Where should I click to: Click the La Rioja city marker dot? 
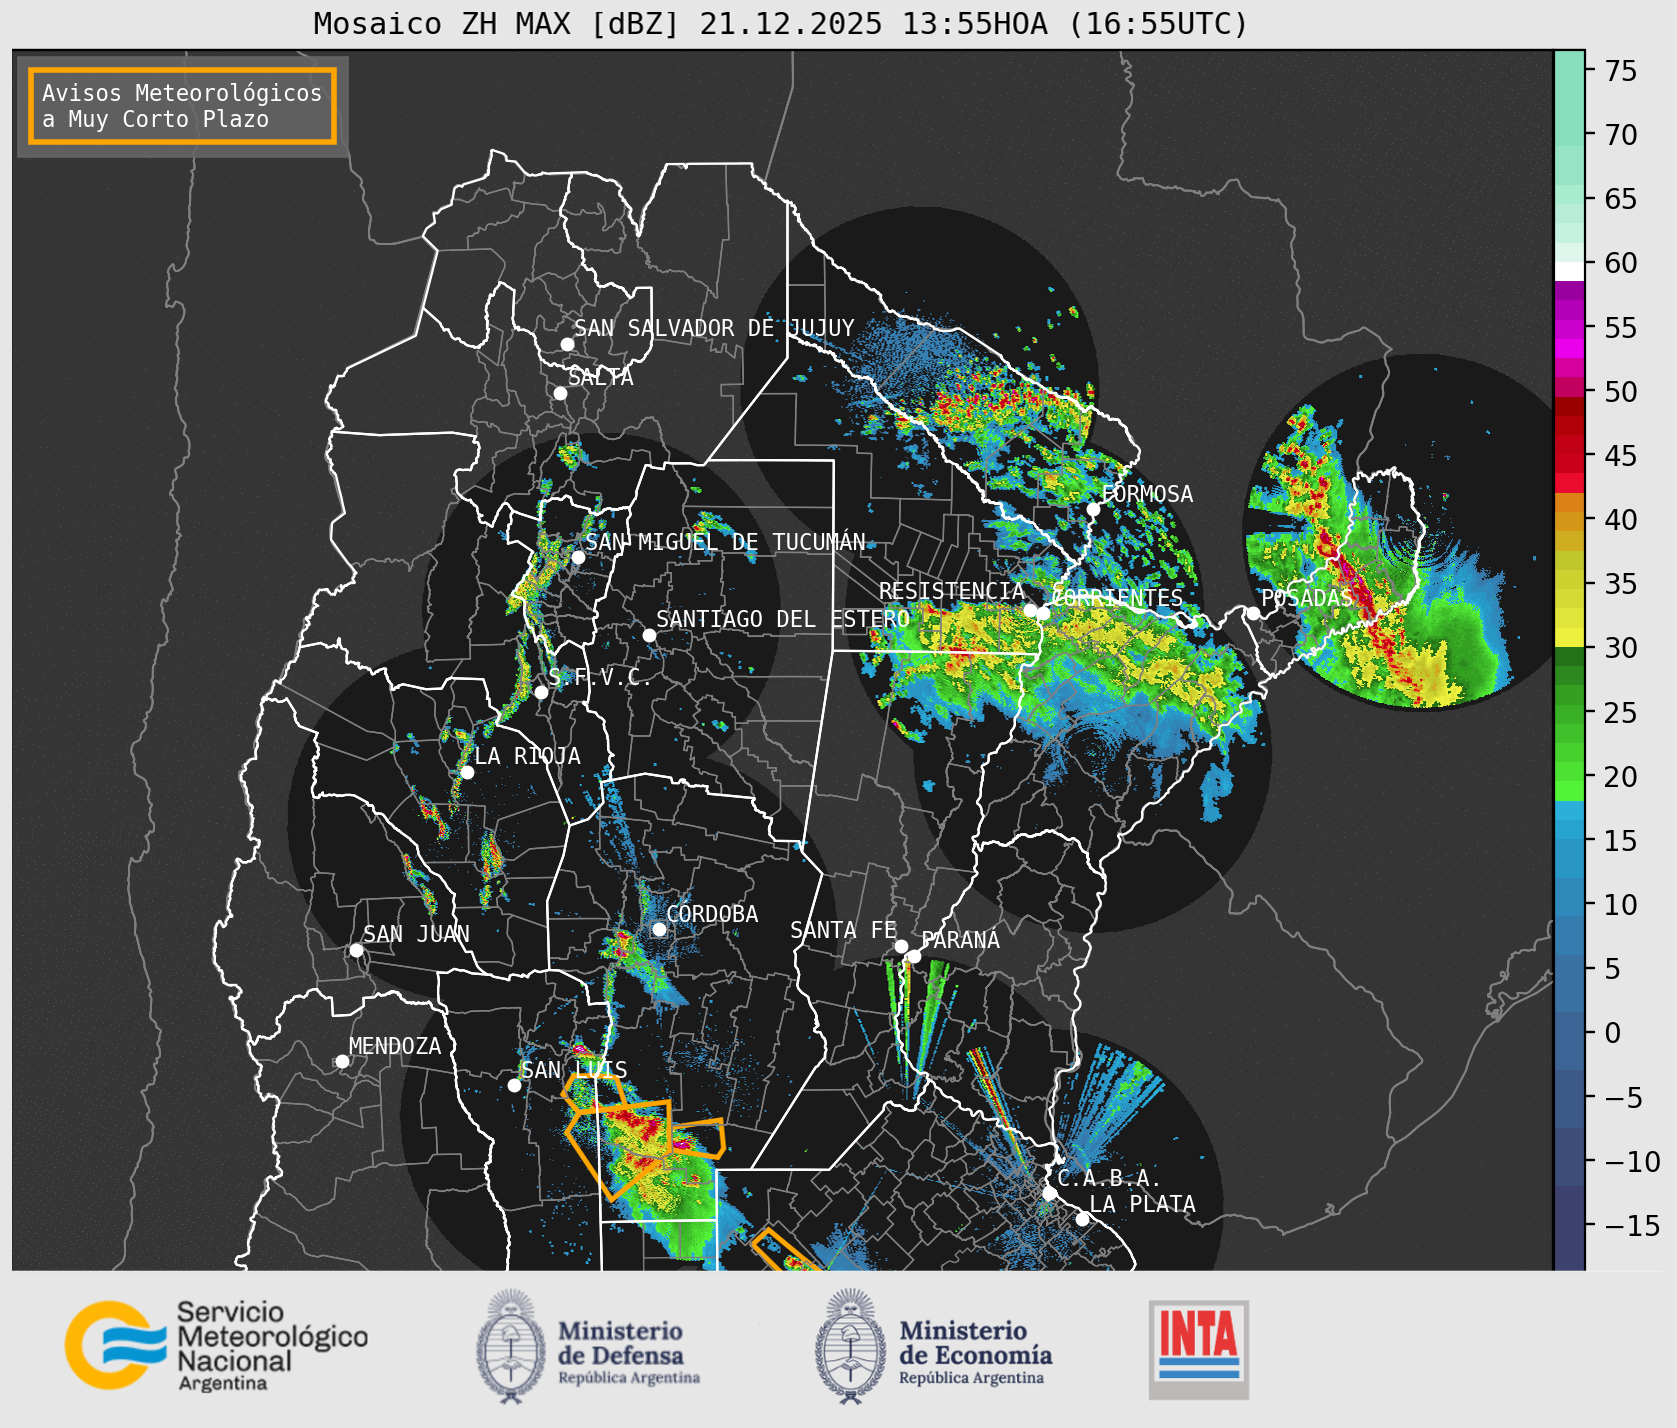click(467, 772)
